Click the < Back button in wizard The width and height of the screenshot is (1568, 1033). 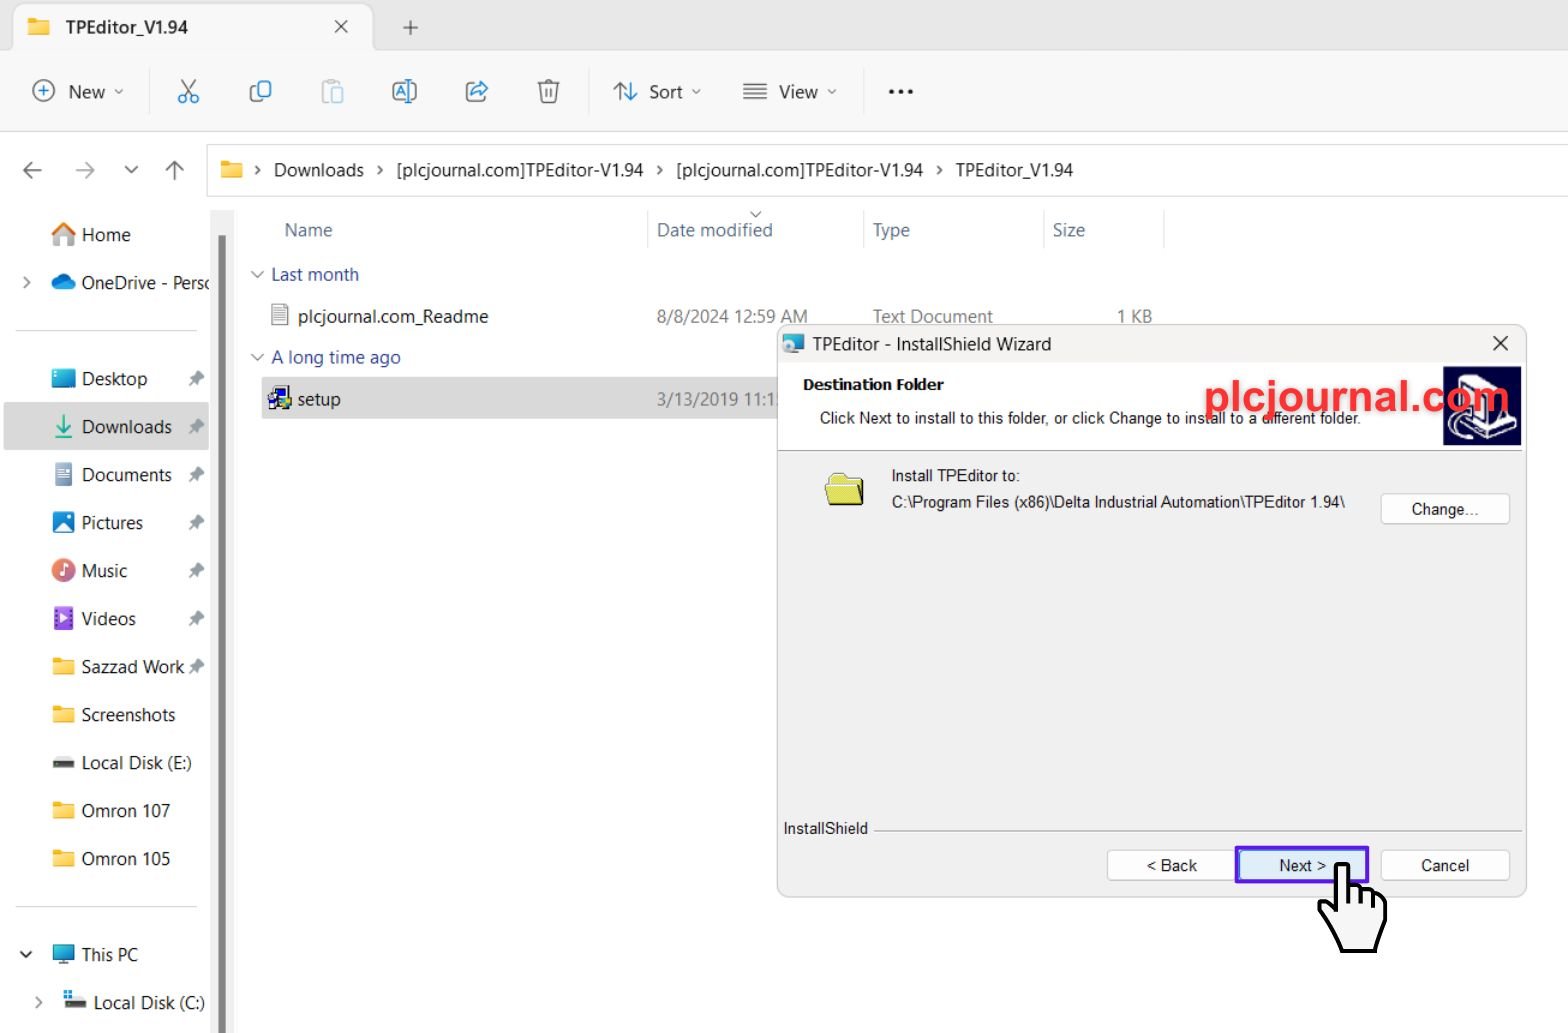point(1171,865)
